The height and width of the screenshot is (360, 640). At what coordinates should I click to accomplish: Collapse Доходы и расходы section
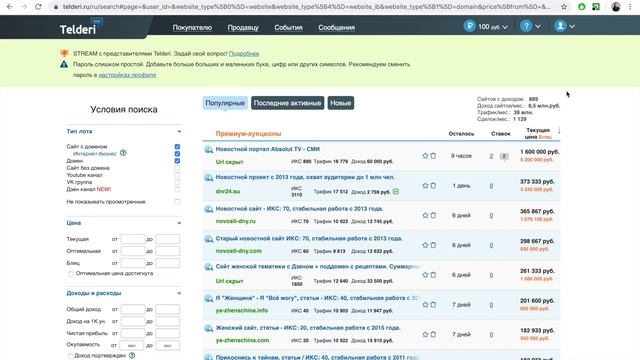pyautogui.click(x=179, y=293)
